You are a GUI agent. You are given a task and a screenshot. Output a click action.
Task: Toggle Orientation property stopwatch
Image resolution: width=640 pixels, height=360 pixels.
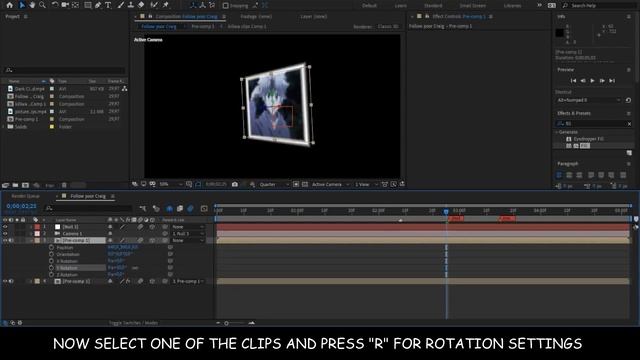pyautogui.click(x=51, y=254)
